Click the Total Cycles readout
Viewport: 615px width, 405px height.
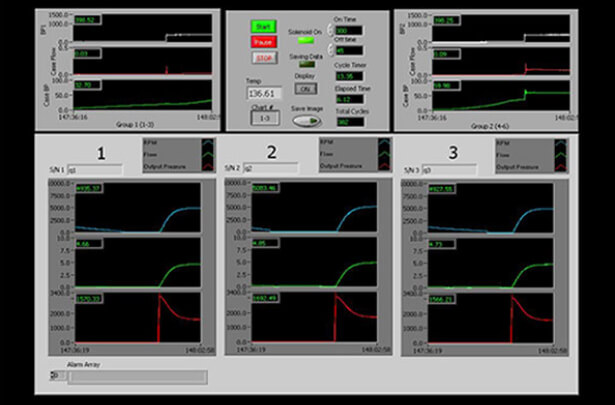(350, 122)
